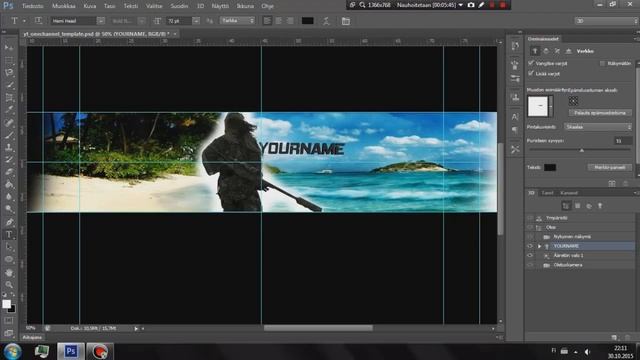The height and width of the screenshot is (360, 640).
Task: Open the tool preset picker arrow
Action: 24,20
